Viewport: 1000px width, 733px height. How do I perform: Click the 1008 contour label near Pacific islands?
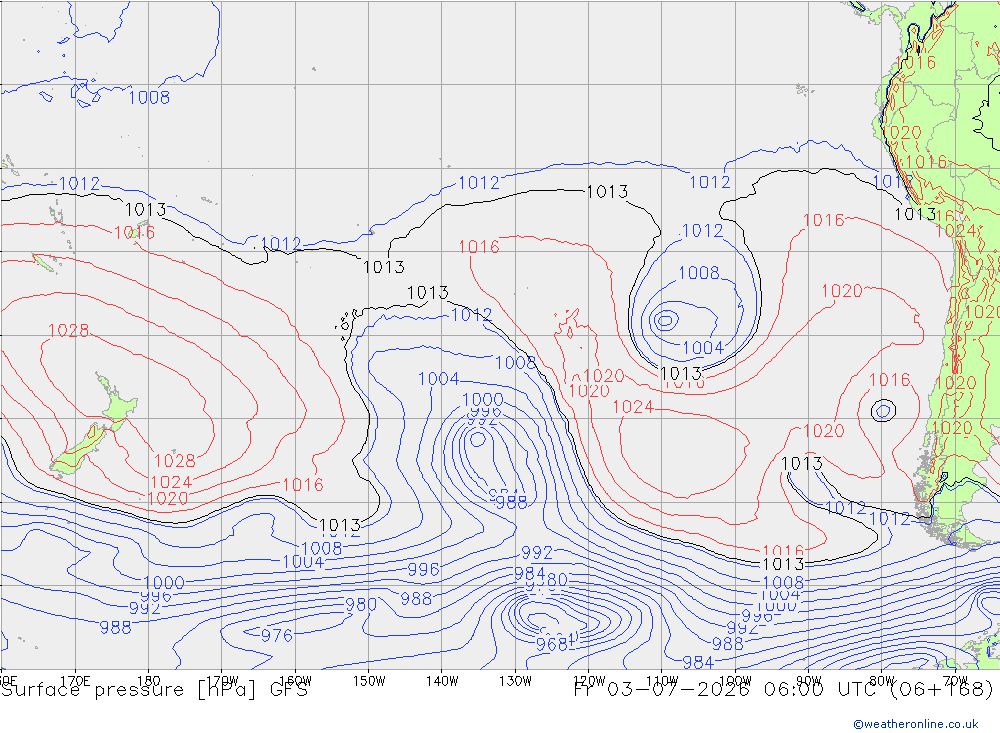[149, 98]
